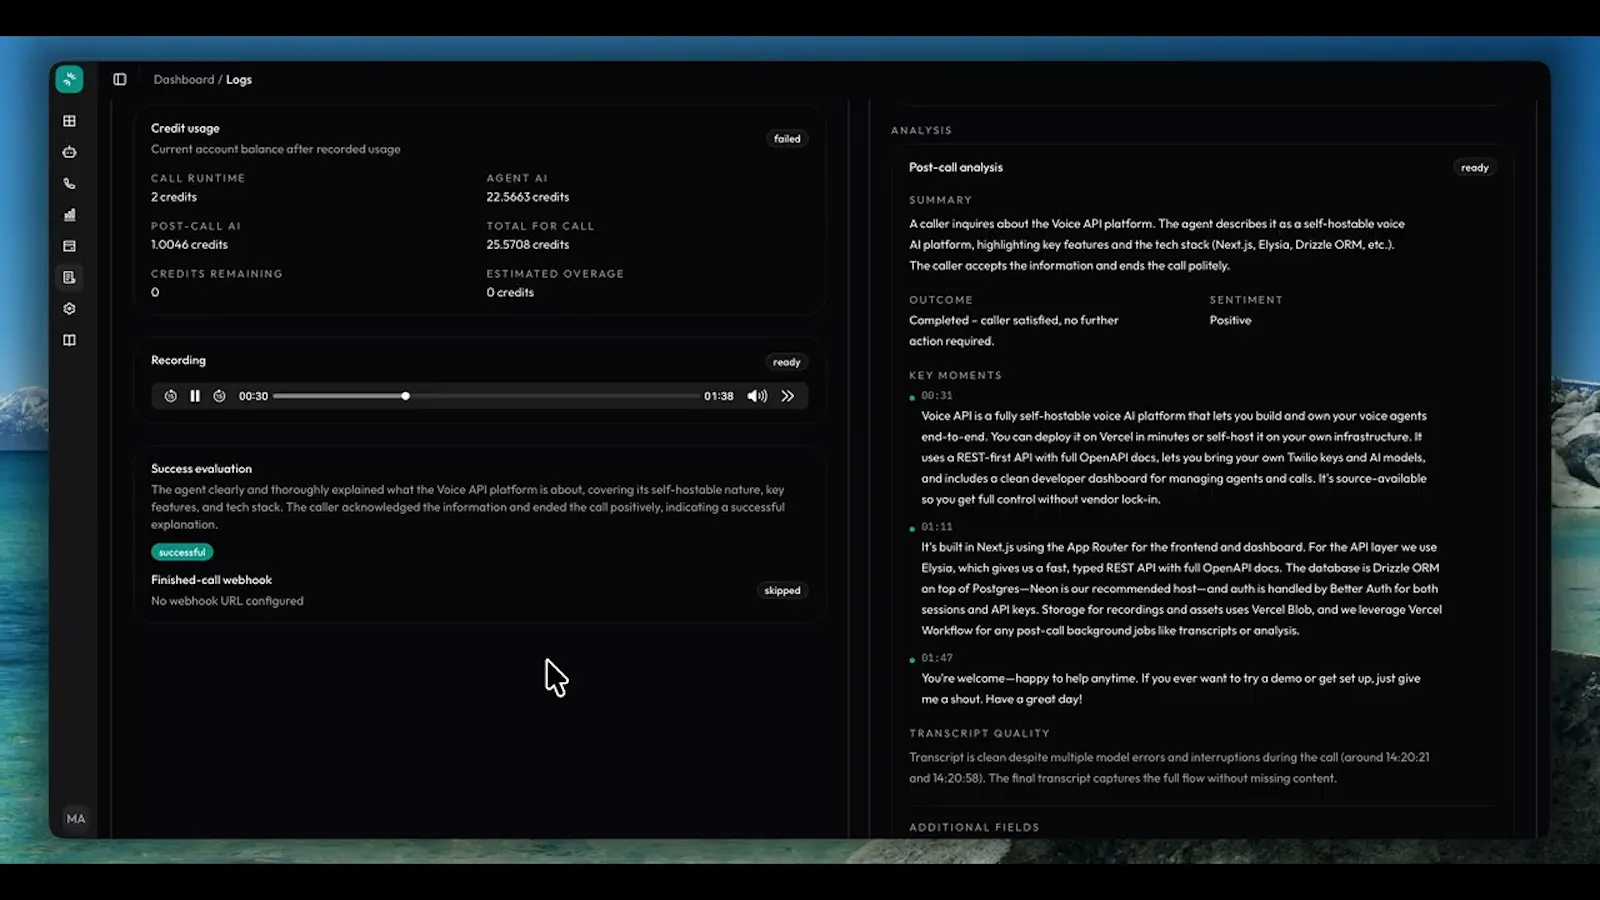Click the Finished-call webhook heading

pyautogui.click(x=211, y=580)
